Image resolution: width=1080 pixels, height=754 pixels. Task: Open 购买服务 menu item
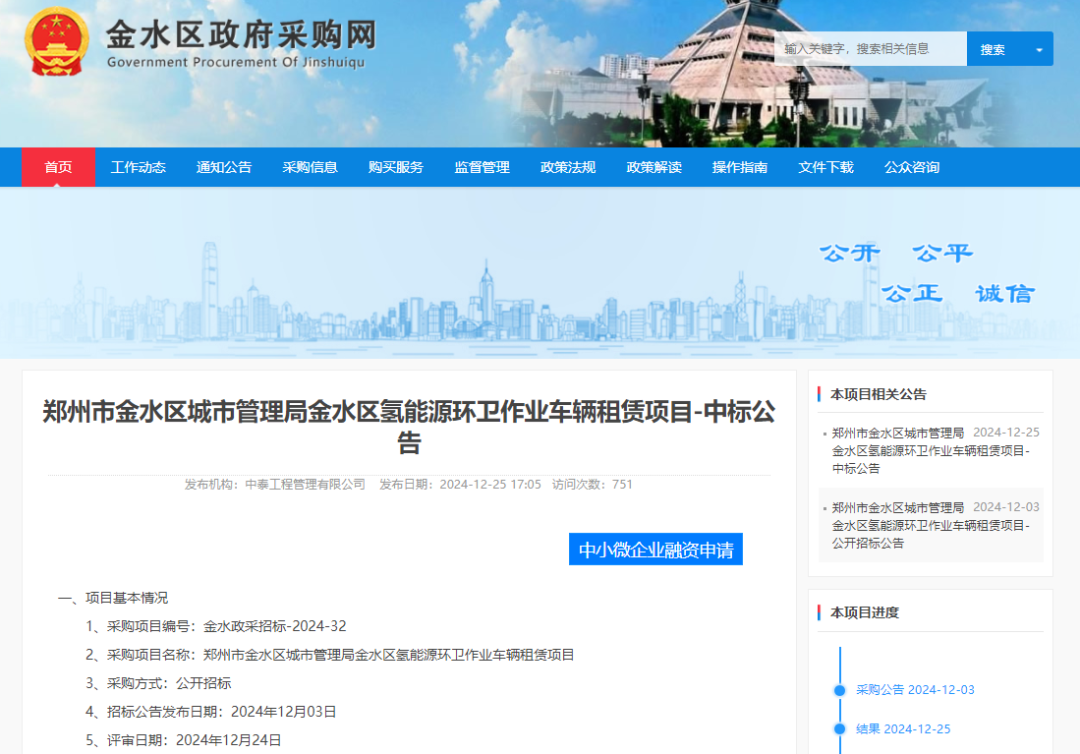pos(396,167)
